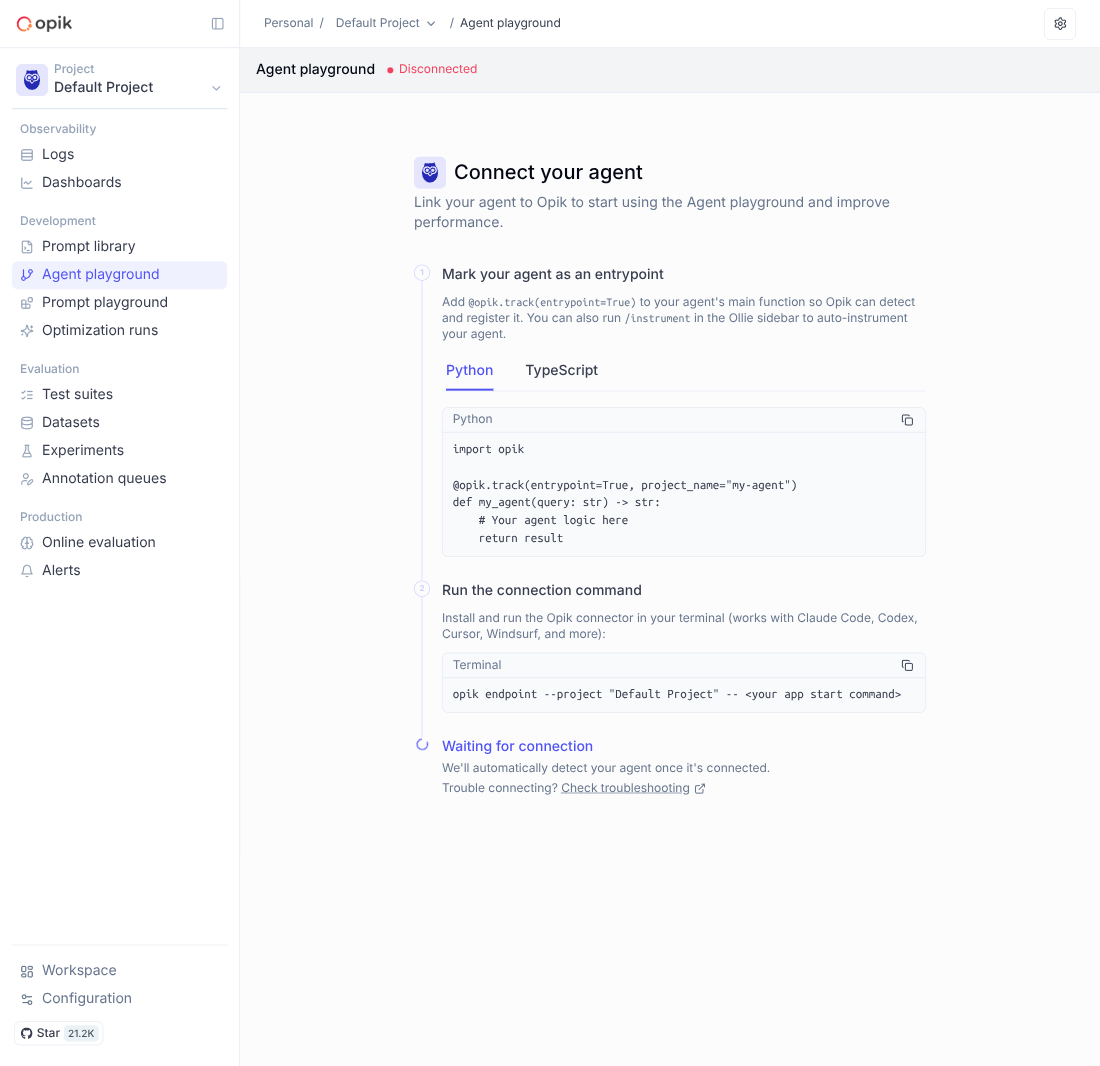Open Annotation queues

[x=119, y=478]
